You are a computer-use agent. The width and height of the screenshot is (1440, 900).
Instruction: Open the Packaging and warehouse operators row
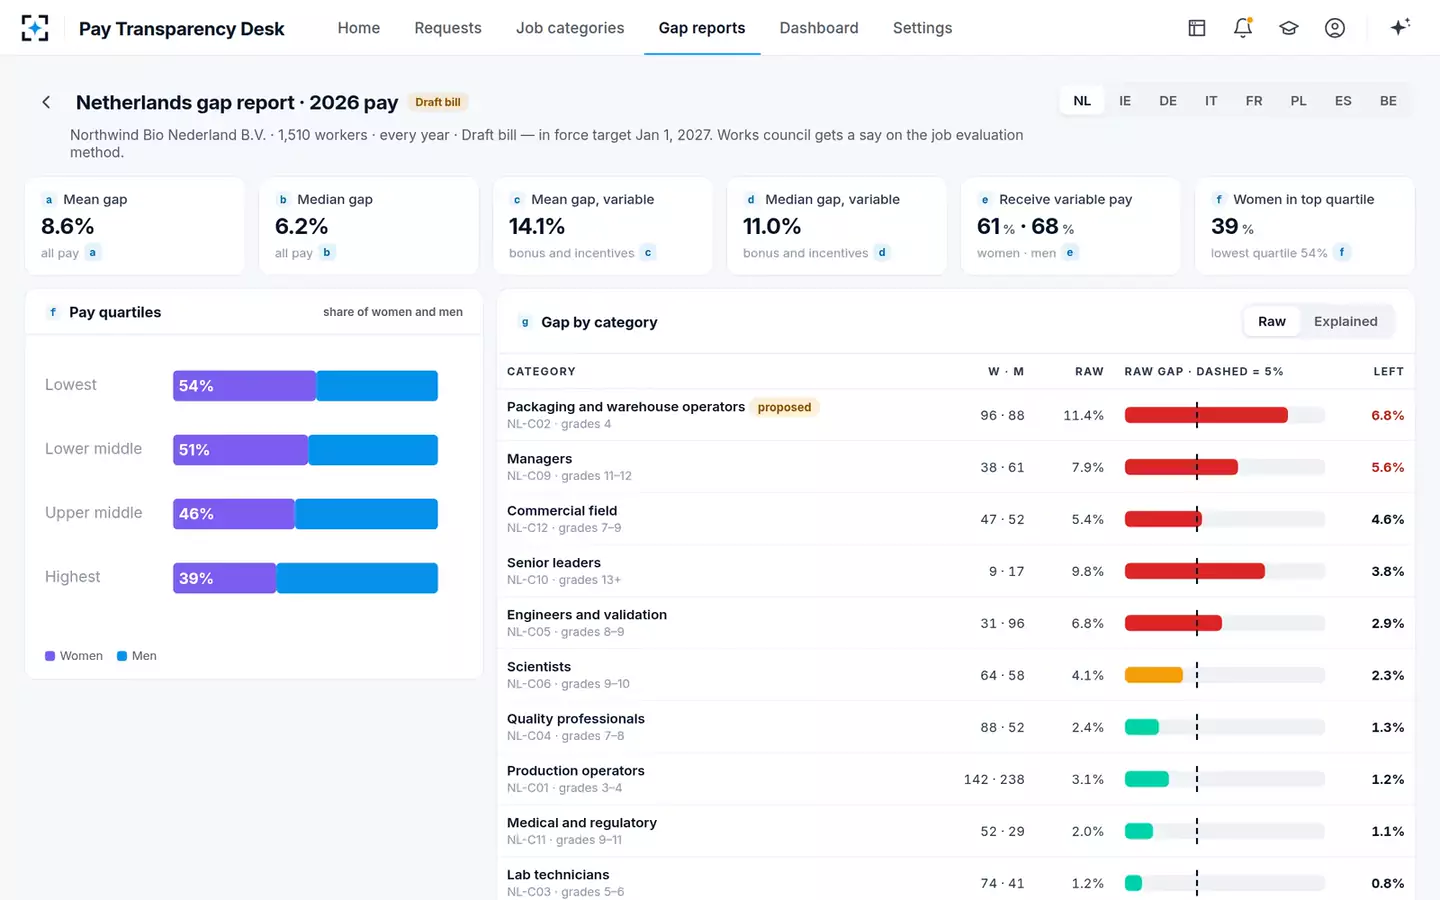coord(955,415)
